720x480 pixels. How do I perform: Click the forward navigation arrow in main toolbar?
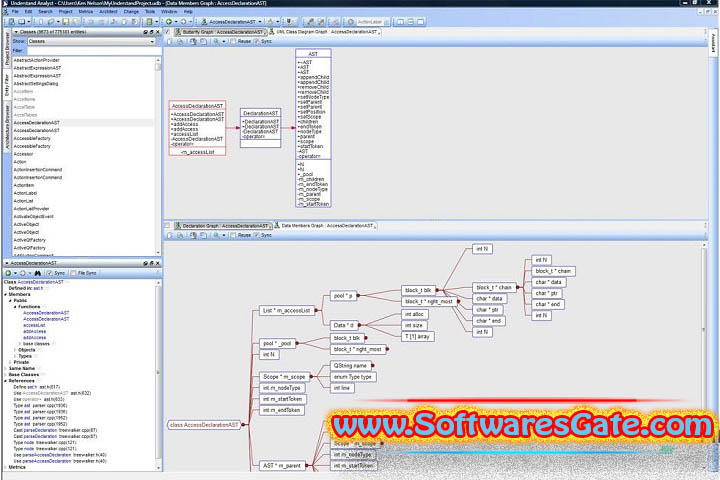183,22
